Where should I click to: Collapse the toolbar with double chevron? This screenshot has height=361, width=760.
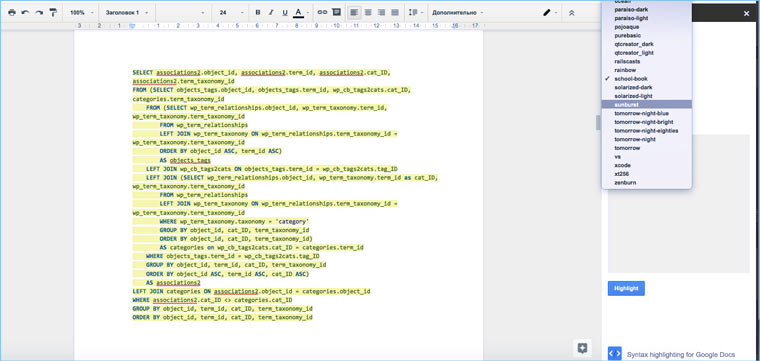(571, 13)
